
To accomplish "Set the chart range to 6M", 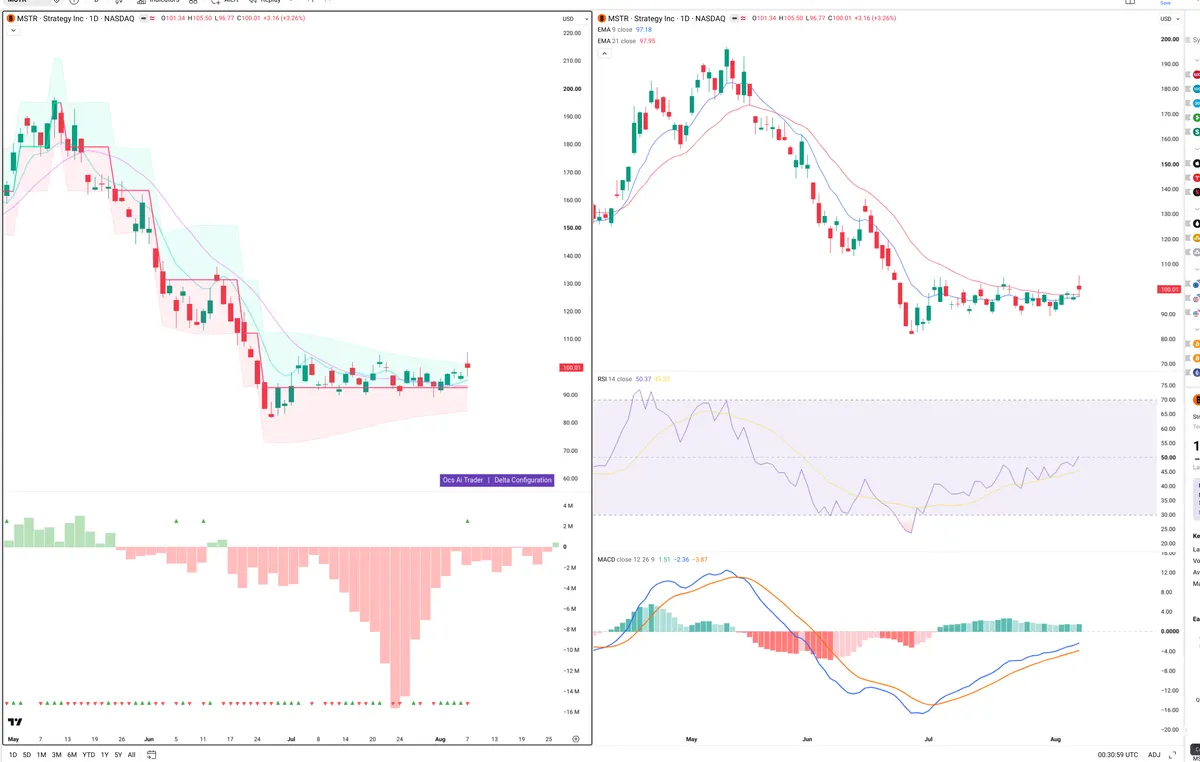I will pyautogui.click(x=72, y=754).
